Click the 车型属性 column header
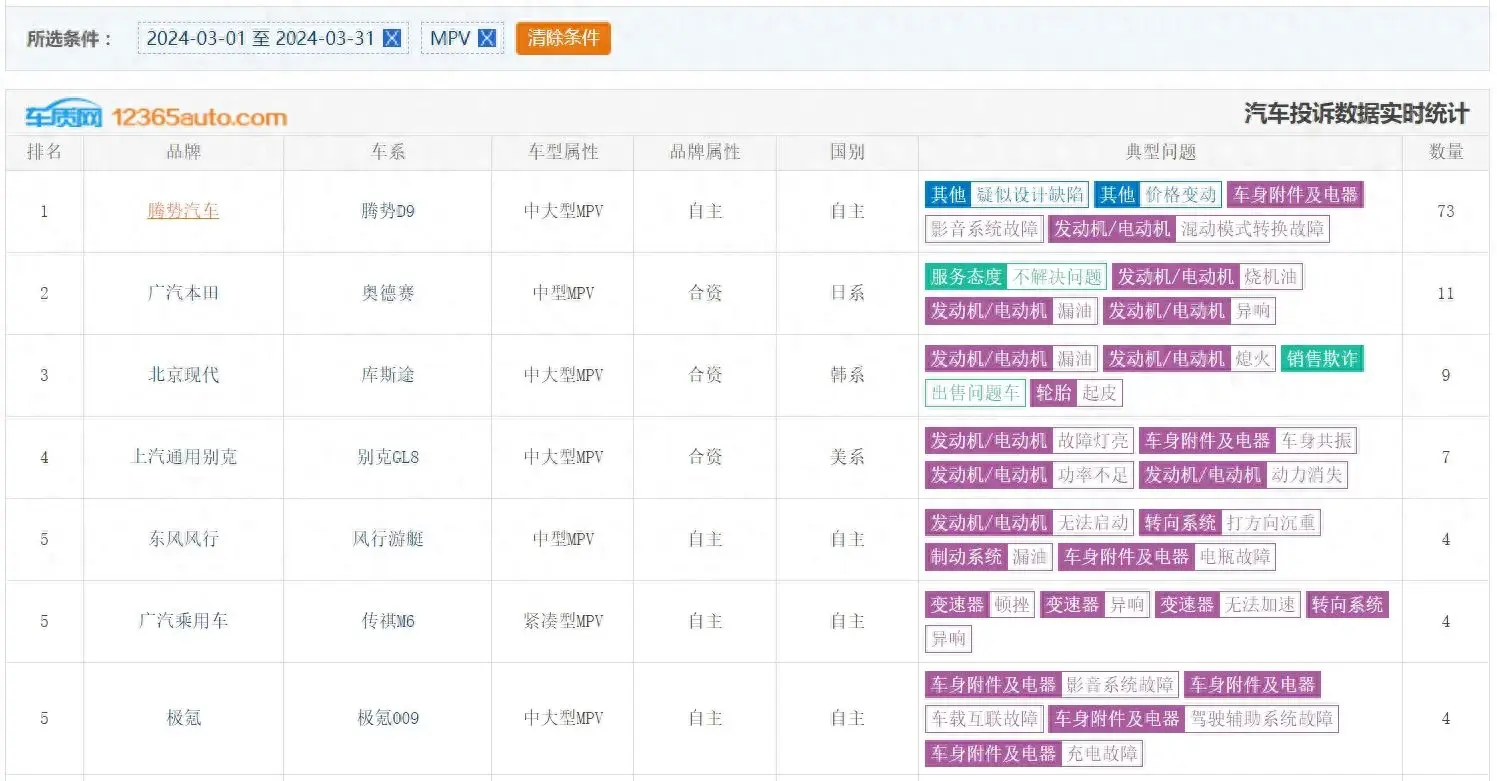The height and width of the screenshot is (781, 1497). tap(563, 152)
